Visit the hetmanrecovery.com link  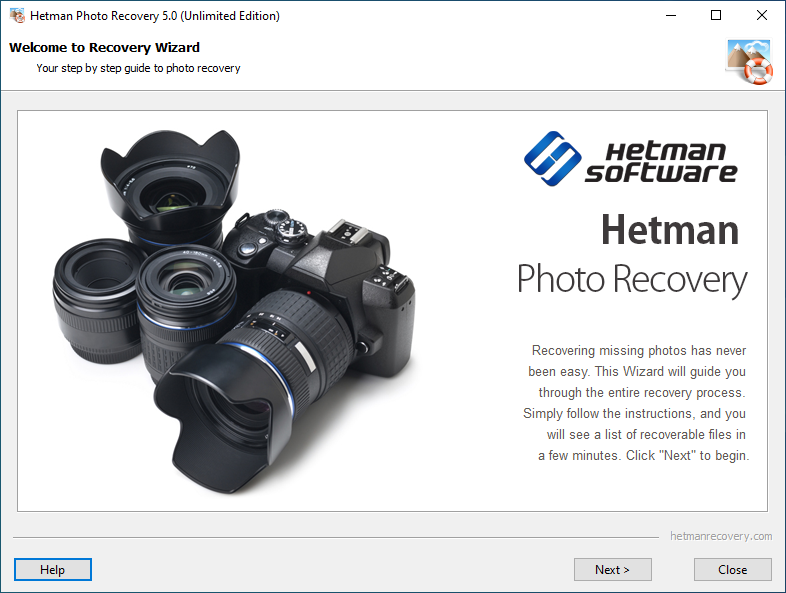[721, 536]
